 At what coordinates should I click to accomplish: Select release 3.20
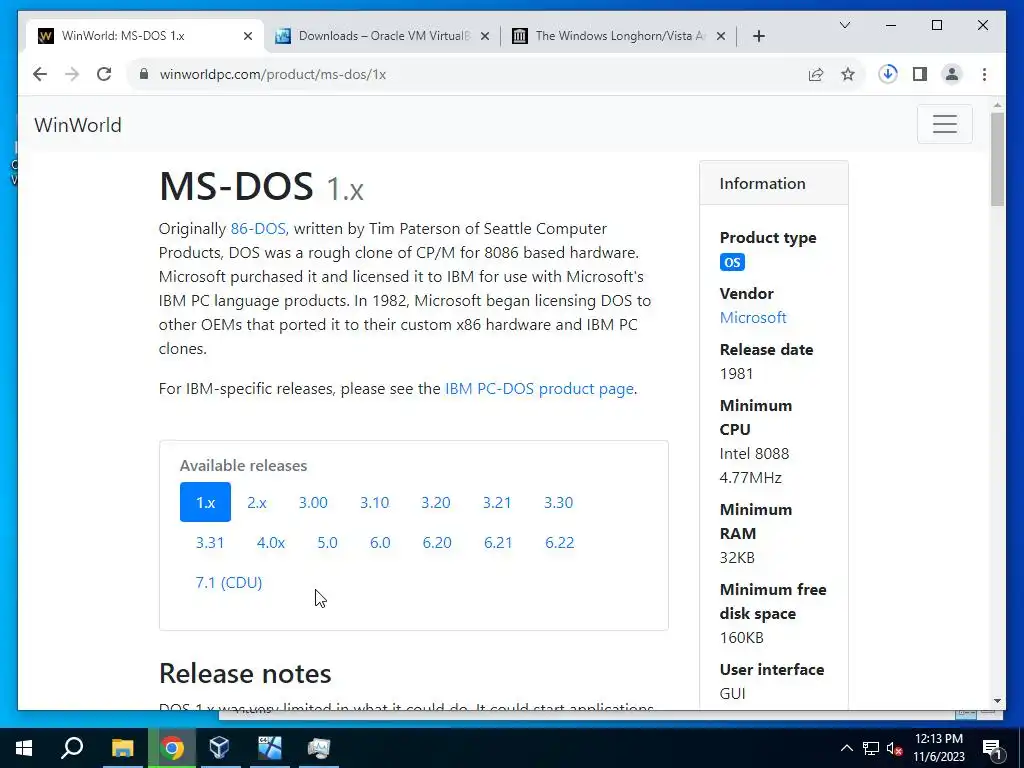tap(436, 502)
